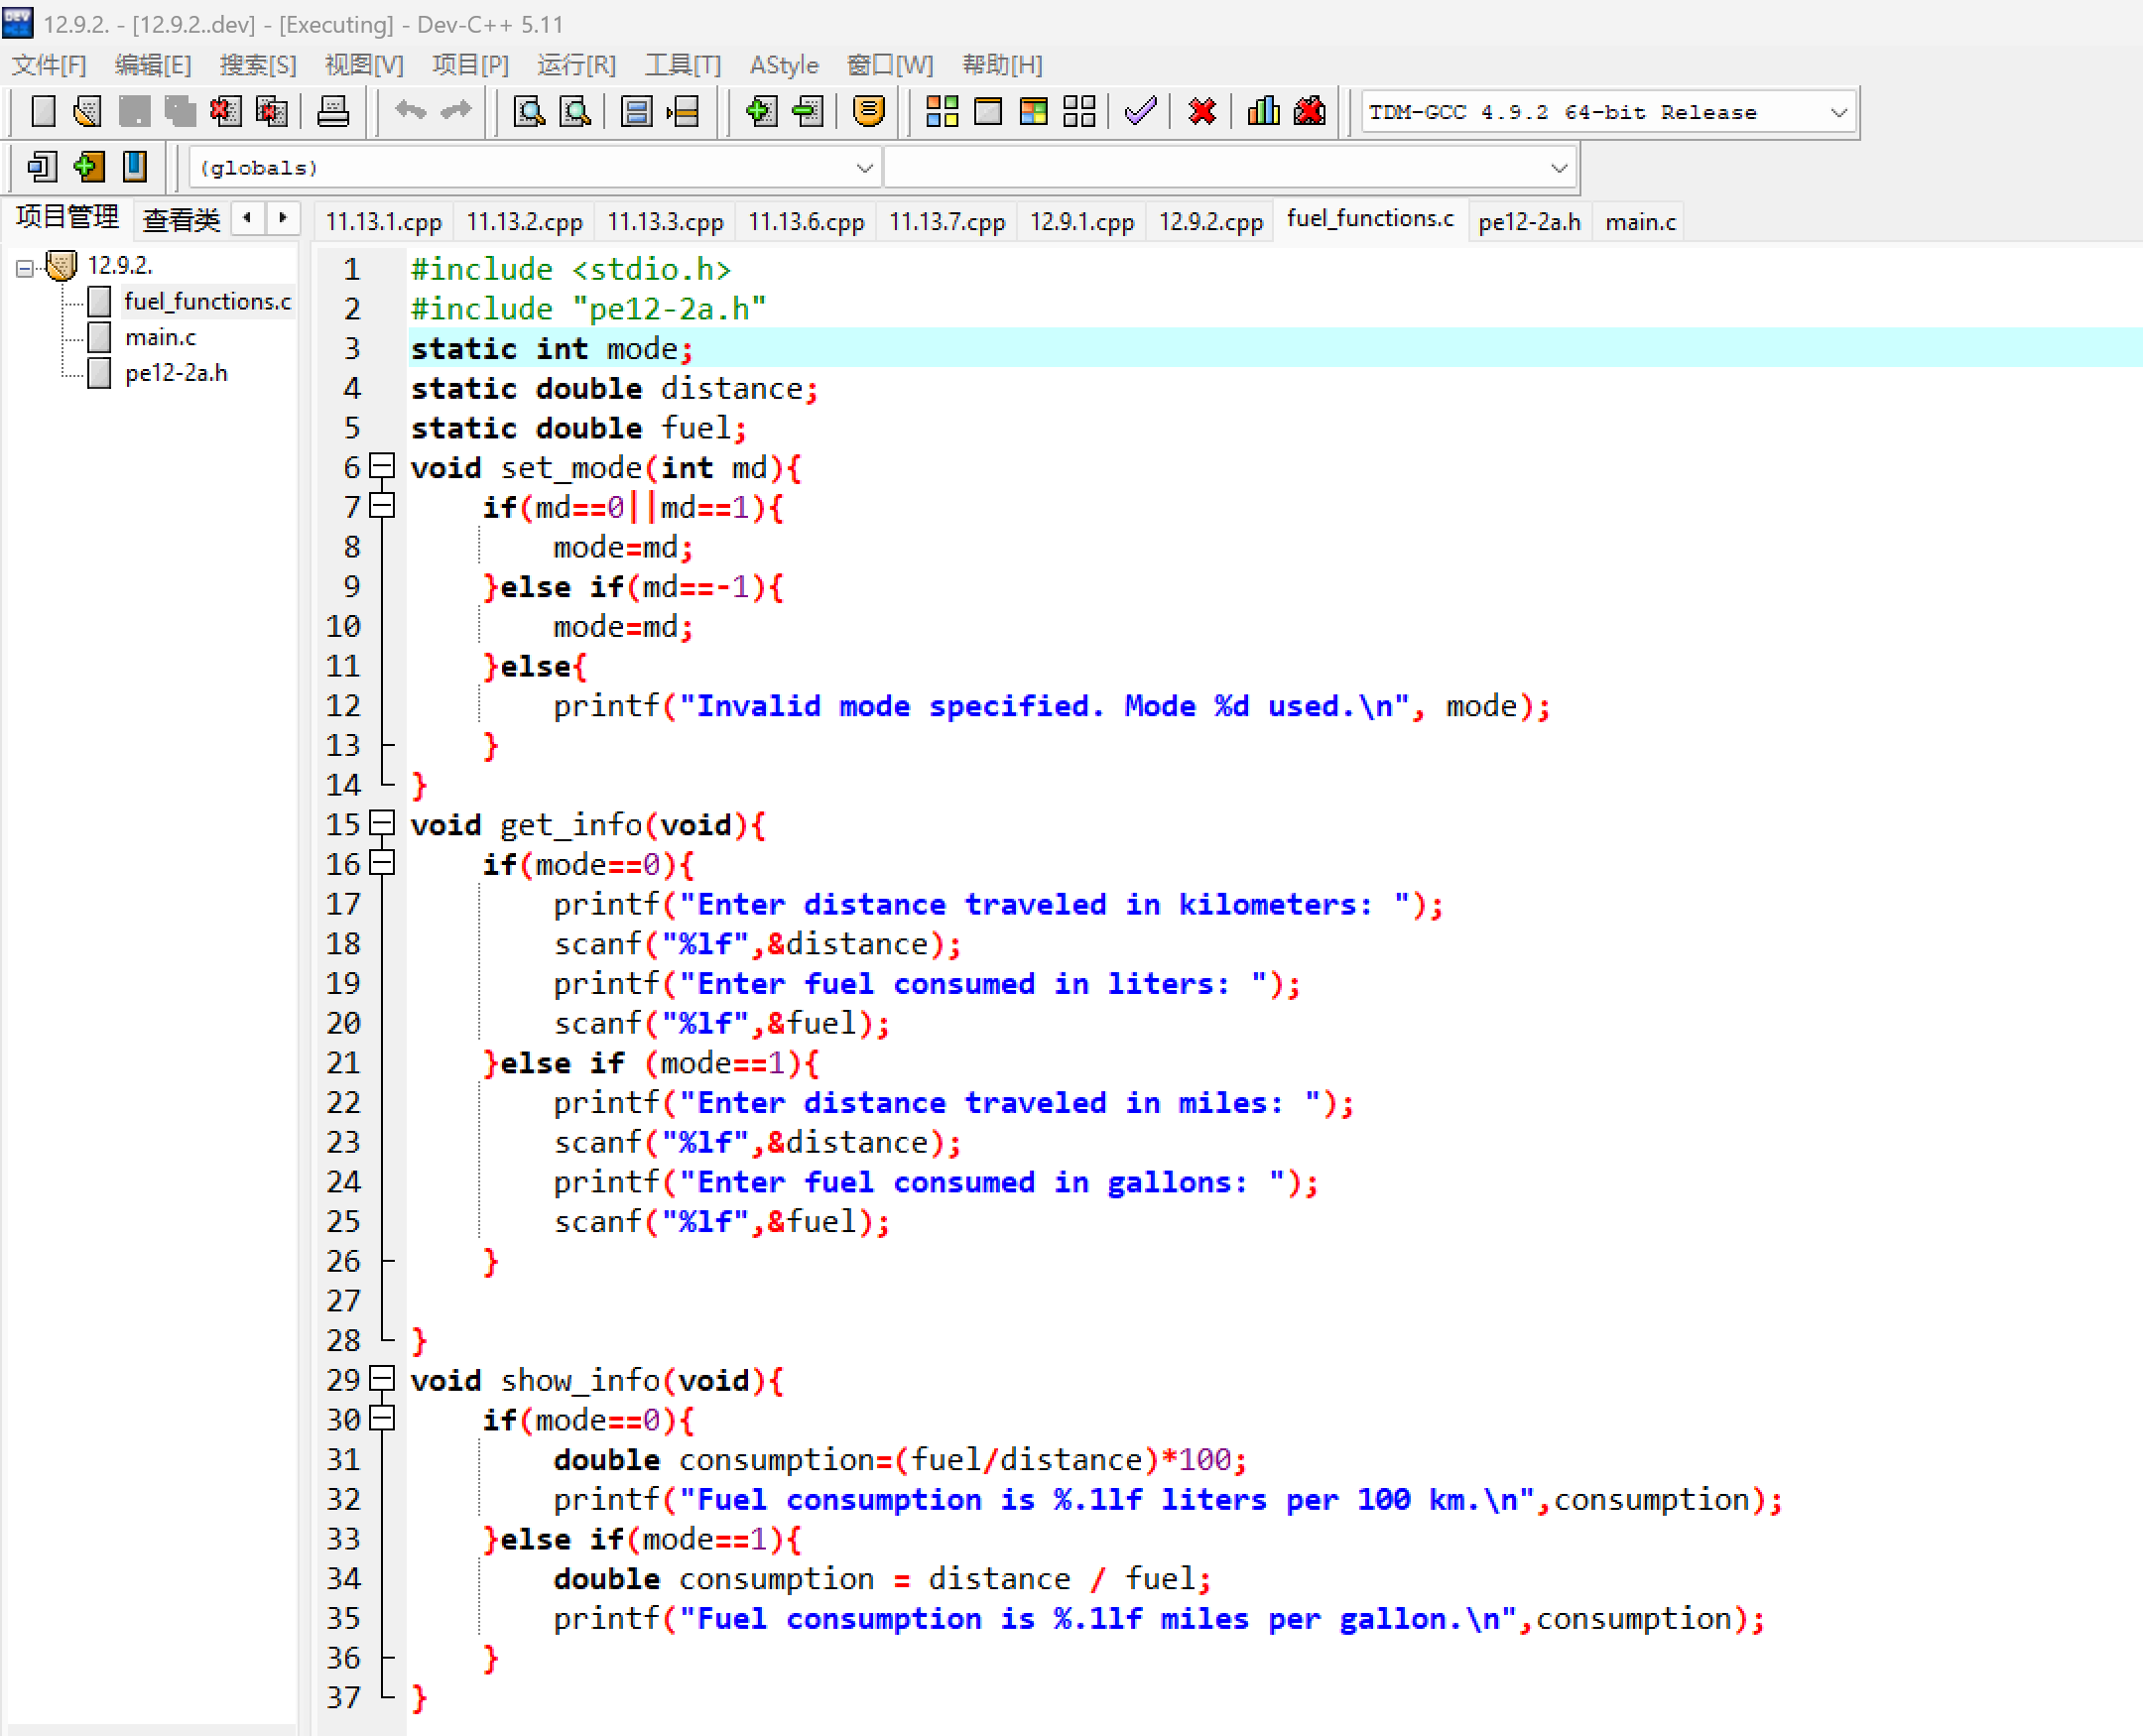2143x1736 pixels.
Task: Open the TDM-GCC compiler selection dropdown
Action: [x=1838, y=112]
